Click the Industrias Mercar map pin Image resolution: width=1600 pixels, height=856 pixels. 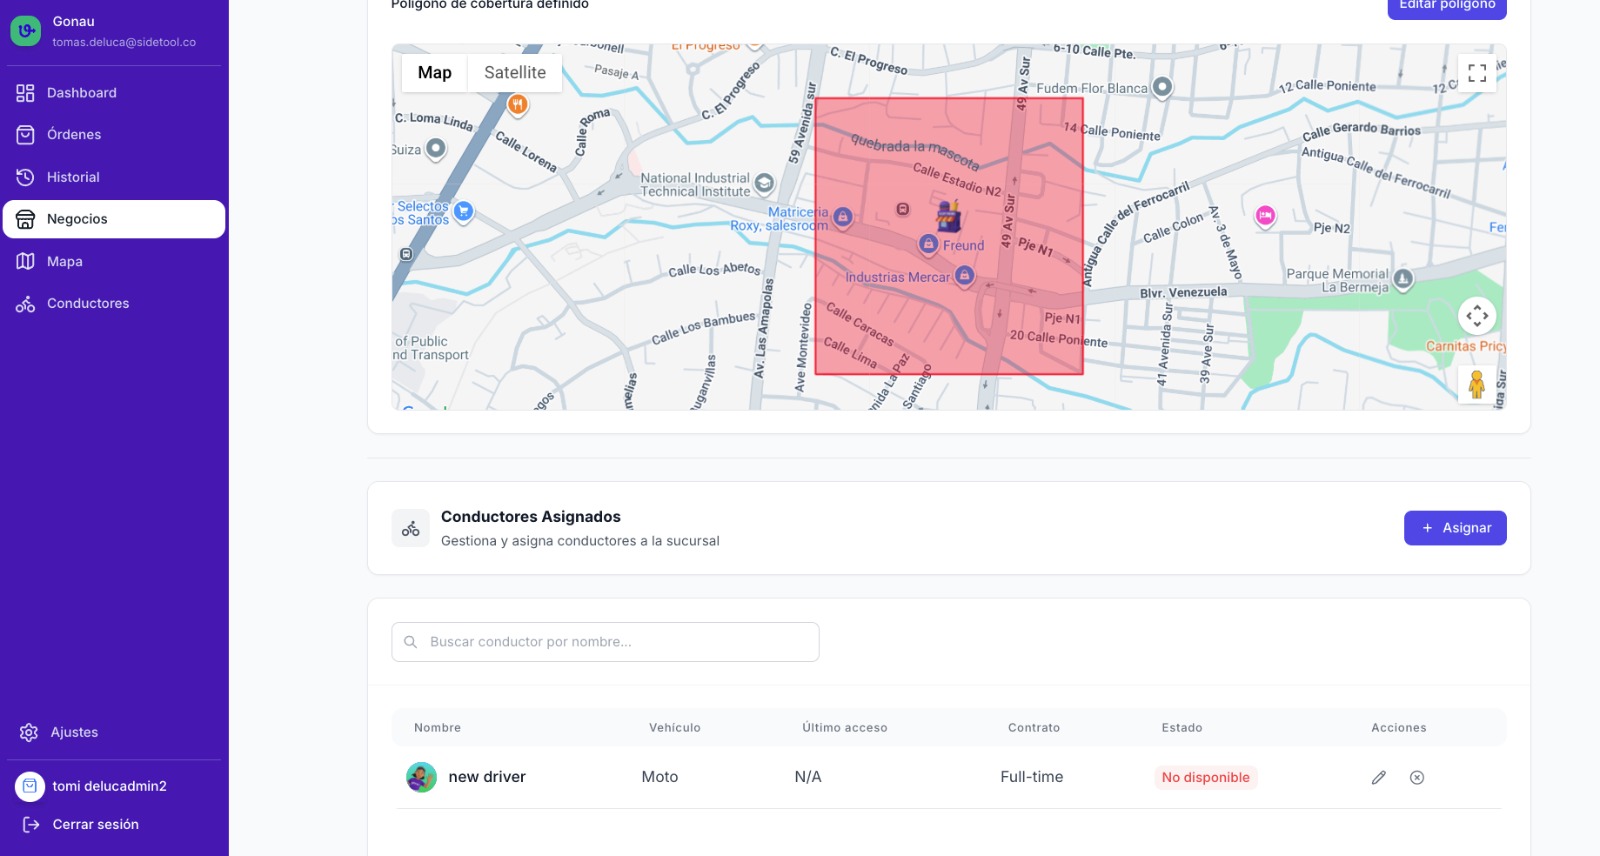[964, 275]
